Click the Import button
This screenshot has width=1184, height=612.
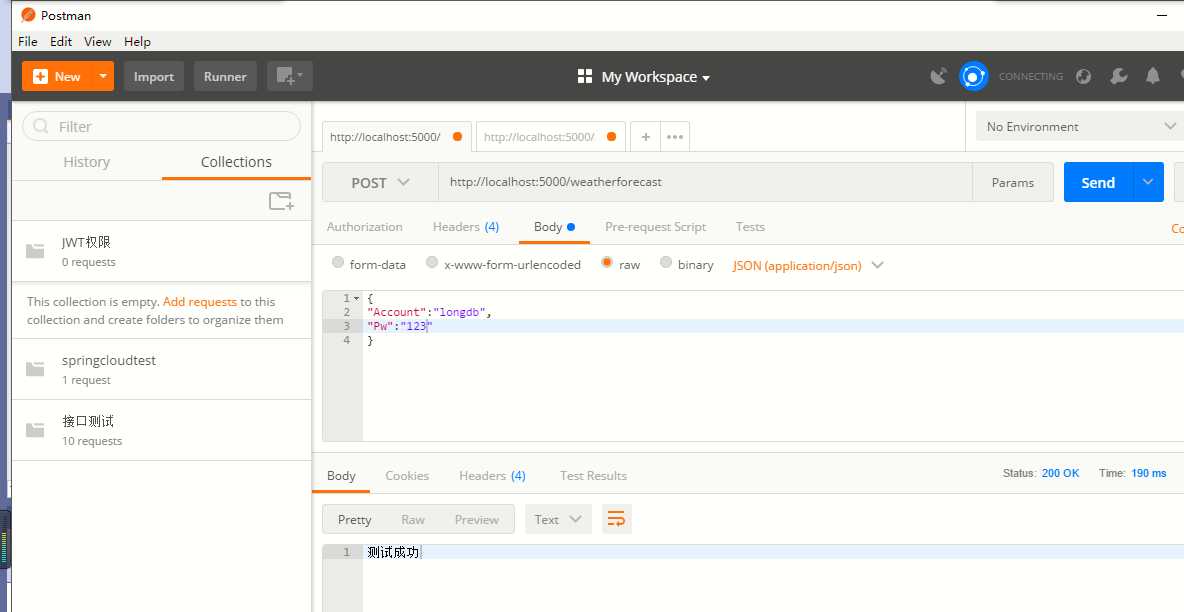(x=154, y=76)
